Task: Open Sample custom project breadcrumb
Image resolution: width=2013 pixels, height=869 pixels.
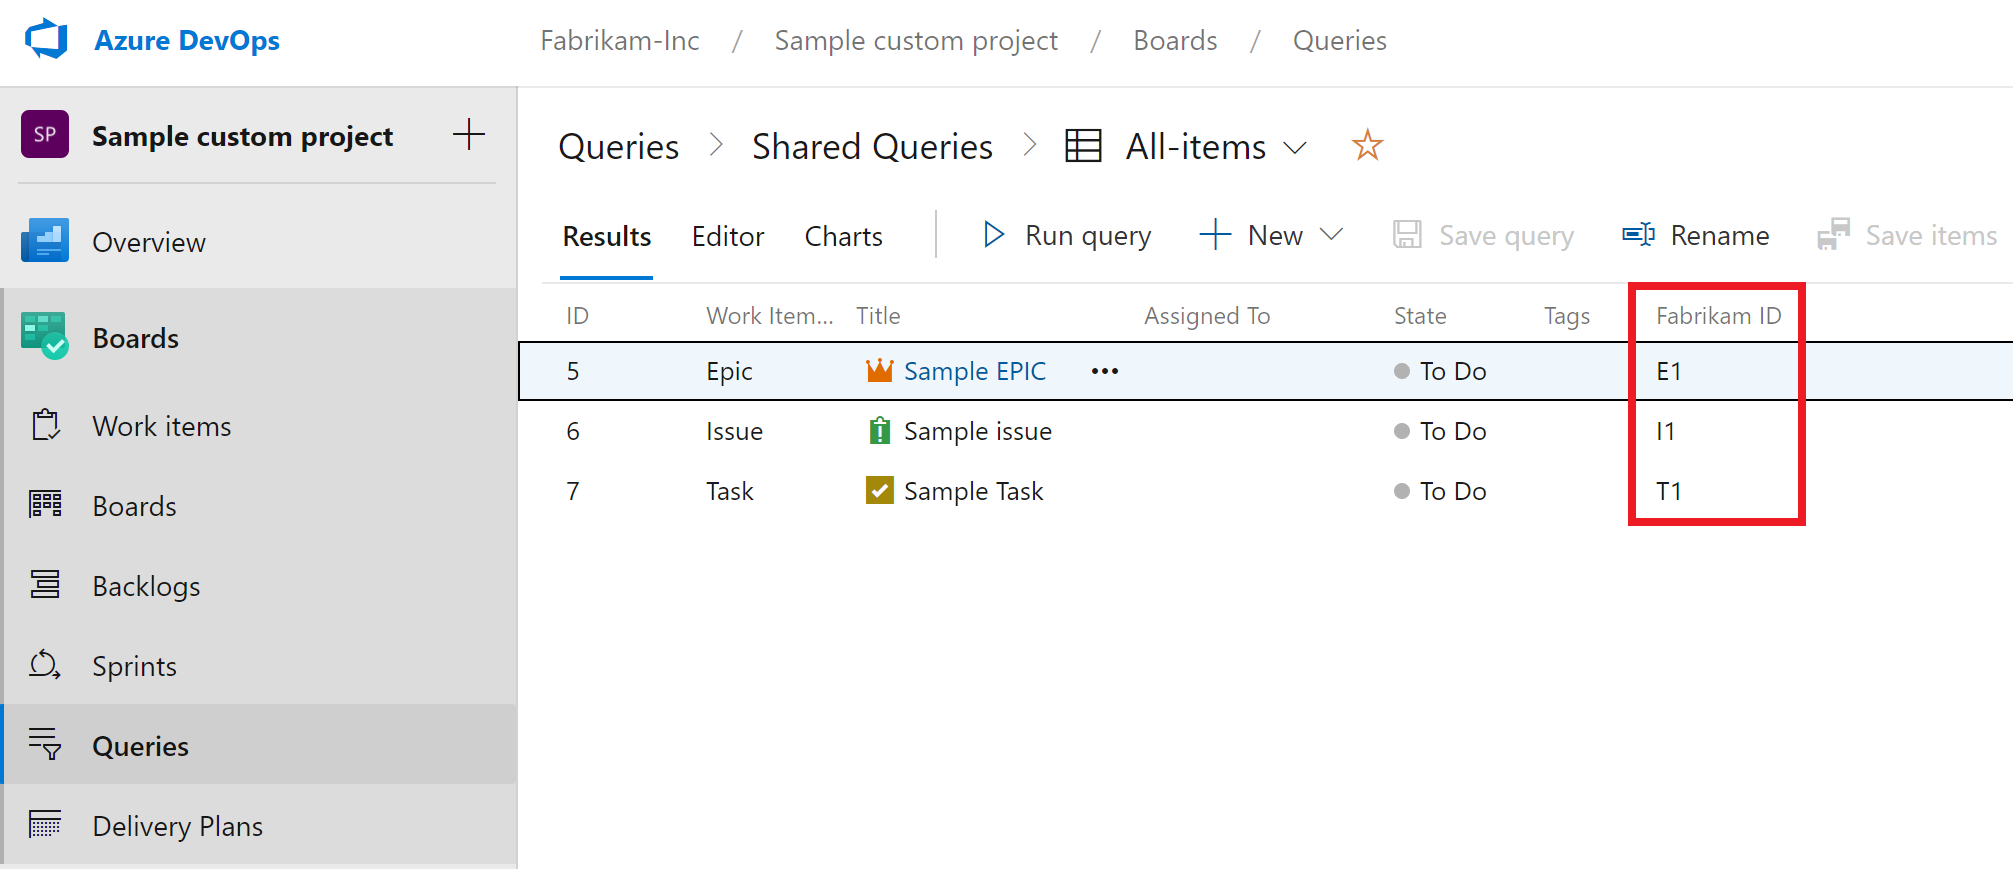Action: point(916,41)
